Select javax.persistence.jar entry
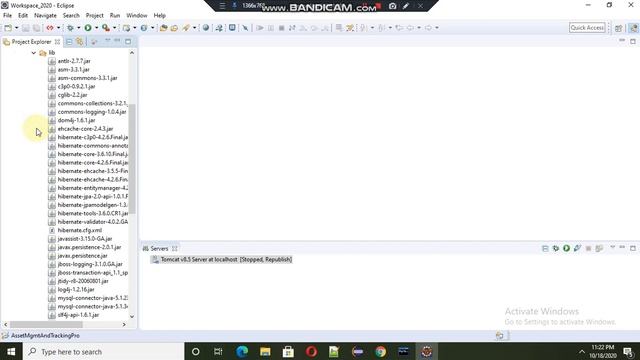 82,256
